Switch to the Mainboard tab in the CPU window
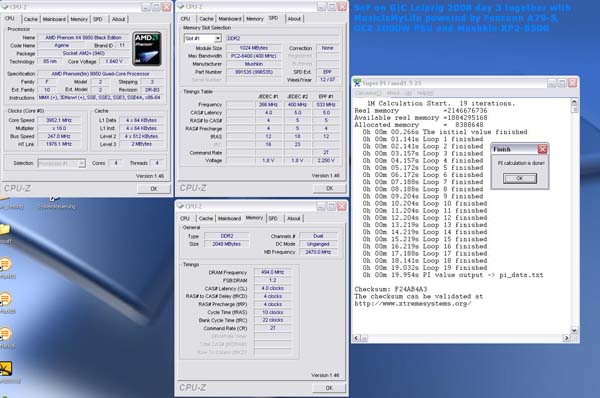600x398 pixels. coord(54,19)
